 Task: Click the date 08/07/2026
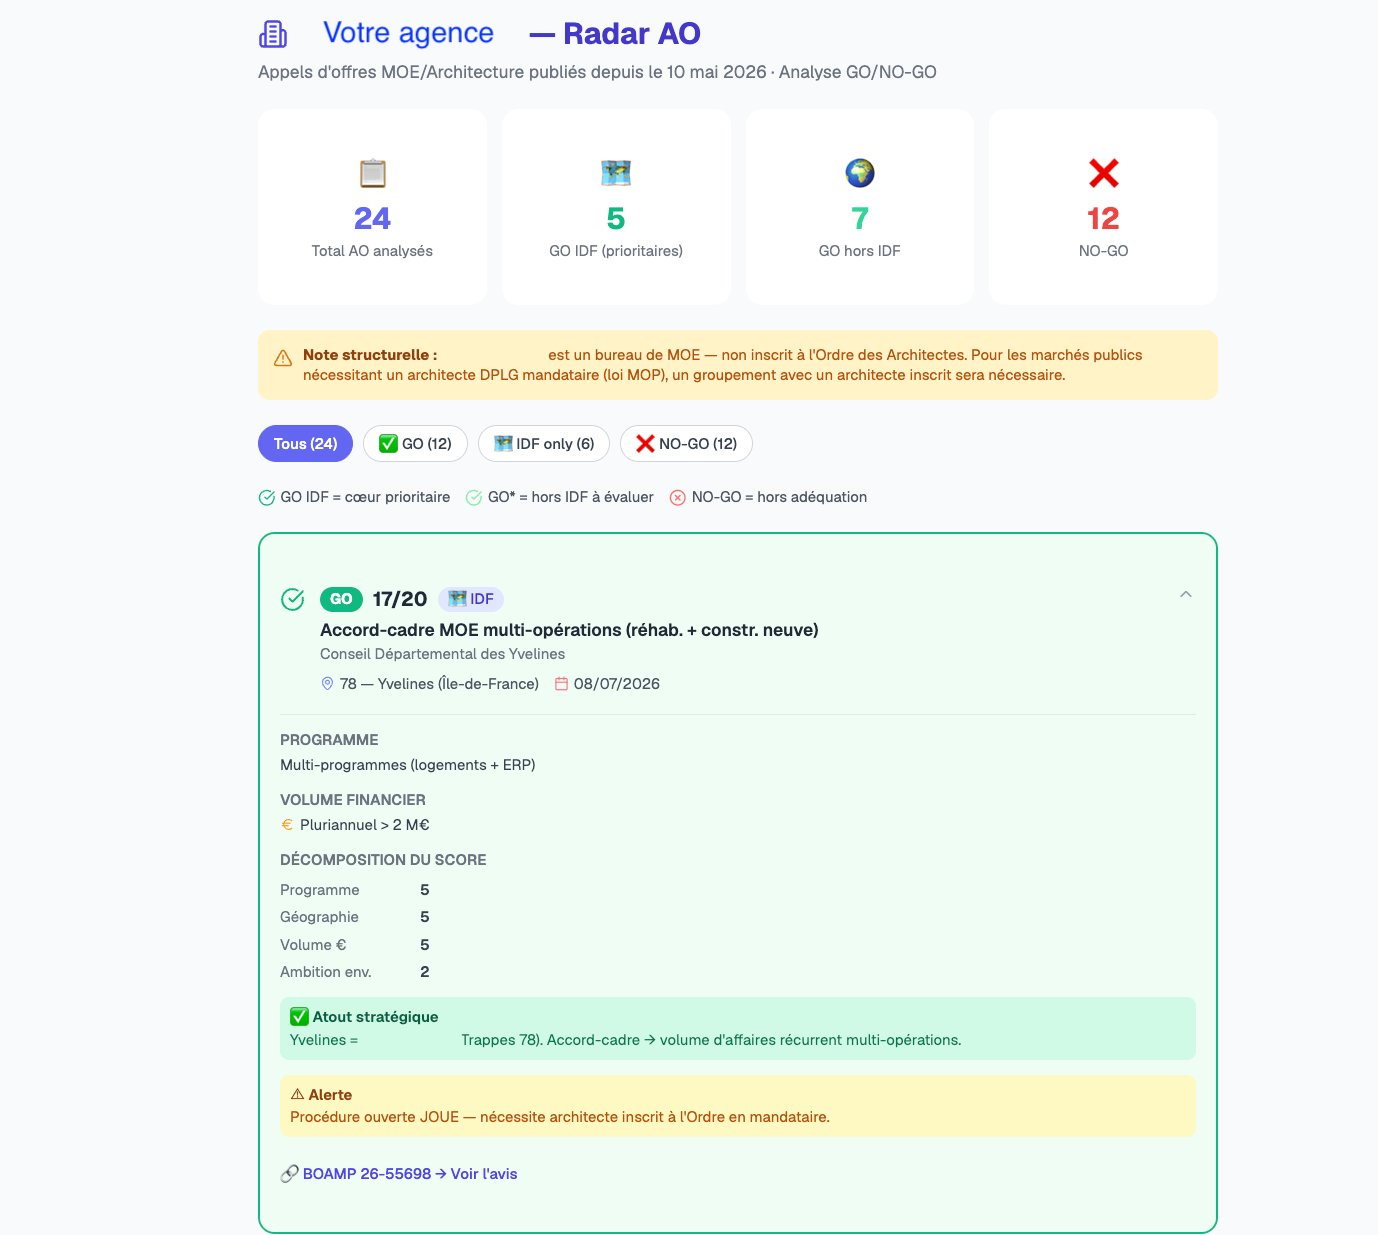pos(617,684)
